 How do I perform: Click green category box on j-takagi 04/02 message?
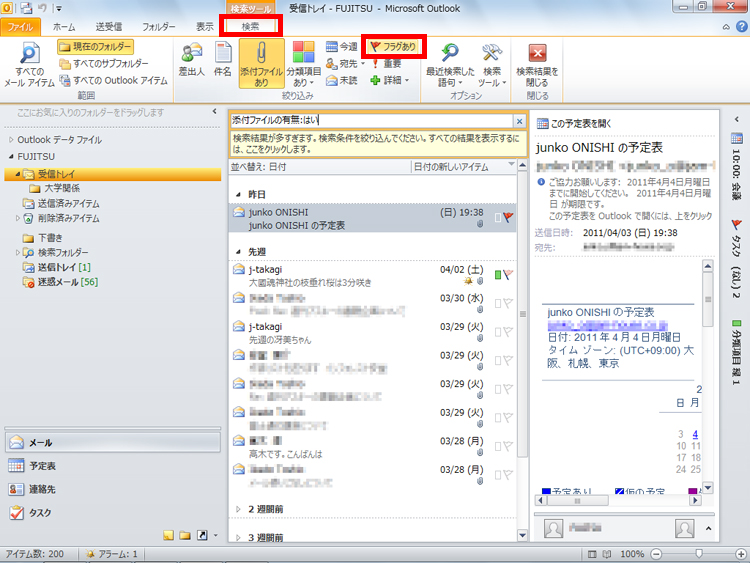498,275
